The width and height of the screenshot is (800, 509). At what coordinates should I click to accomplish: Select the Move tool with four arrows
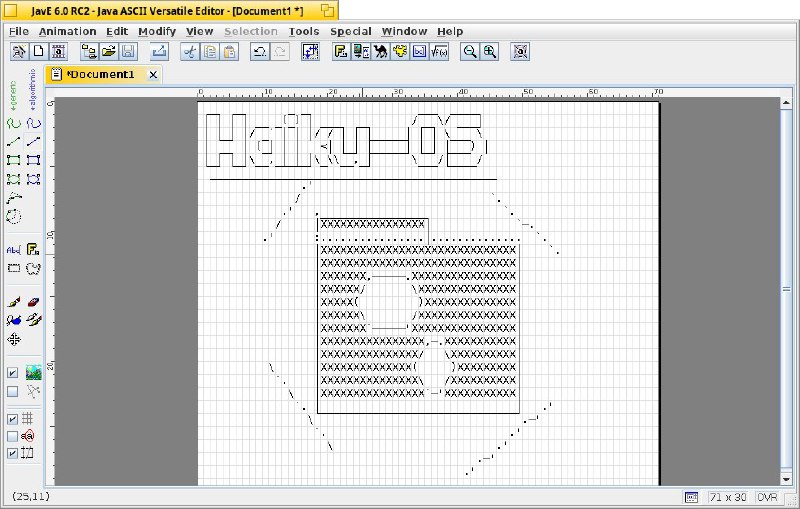(14, 339)
